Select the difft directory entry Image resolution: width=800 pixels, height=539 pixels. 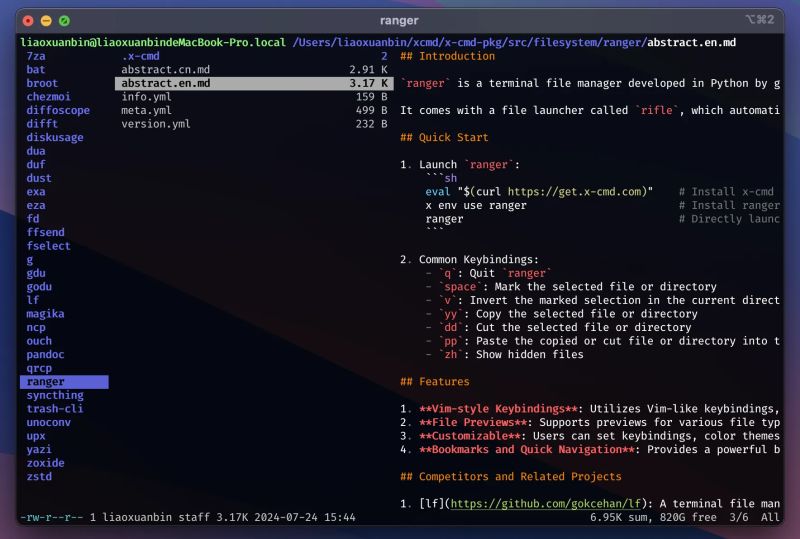click(x=42, y=124)
